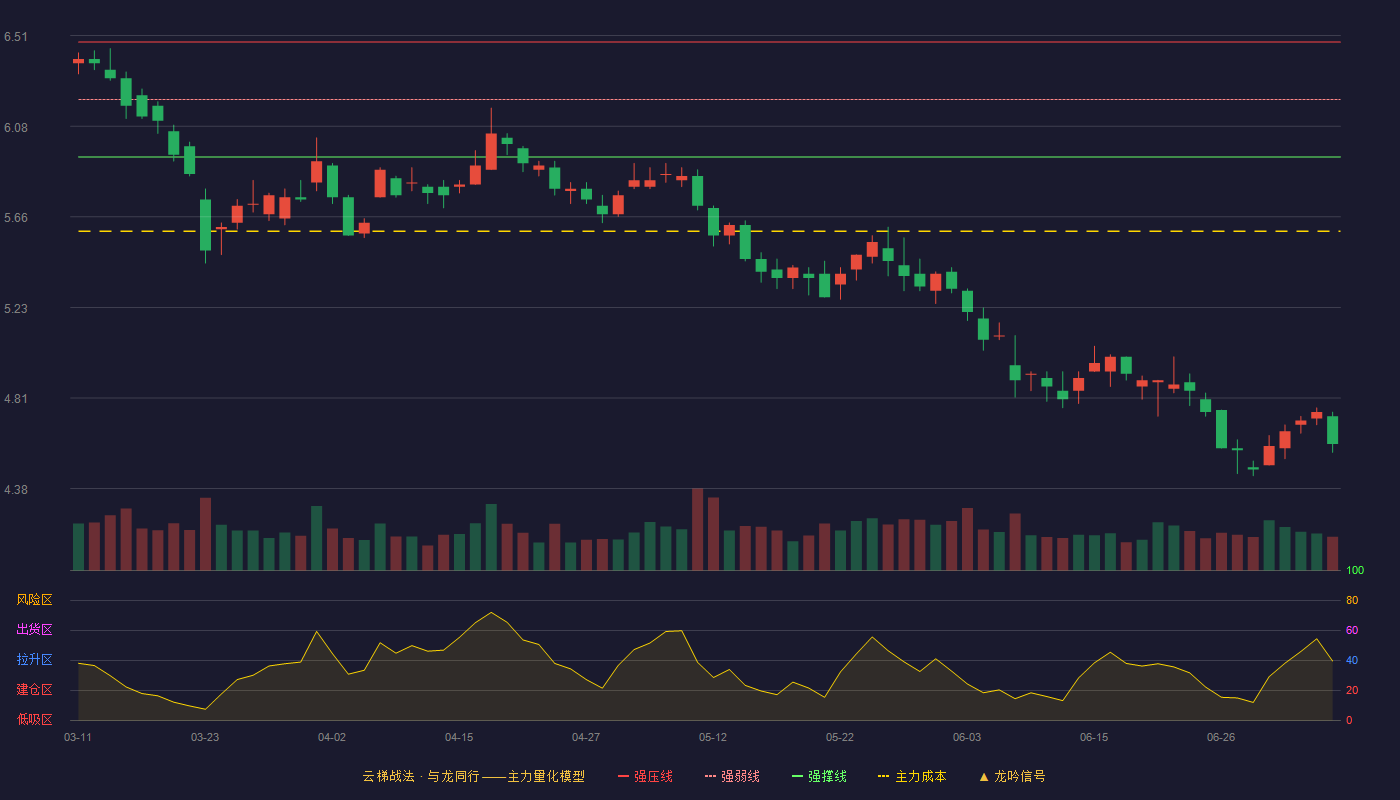Select the 低吸区 zone label
The image size is (1400, 800).
coord(34,719)
